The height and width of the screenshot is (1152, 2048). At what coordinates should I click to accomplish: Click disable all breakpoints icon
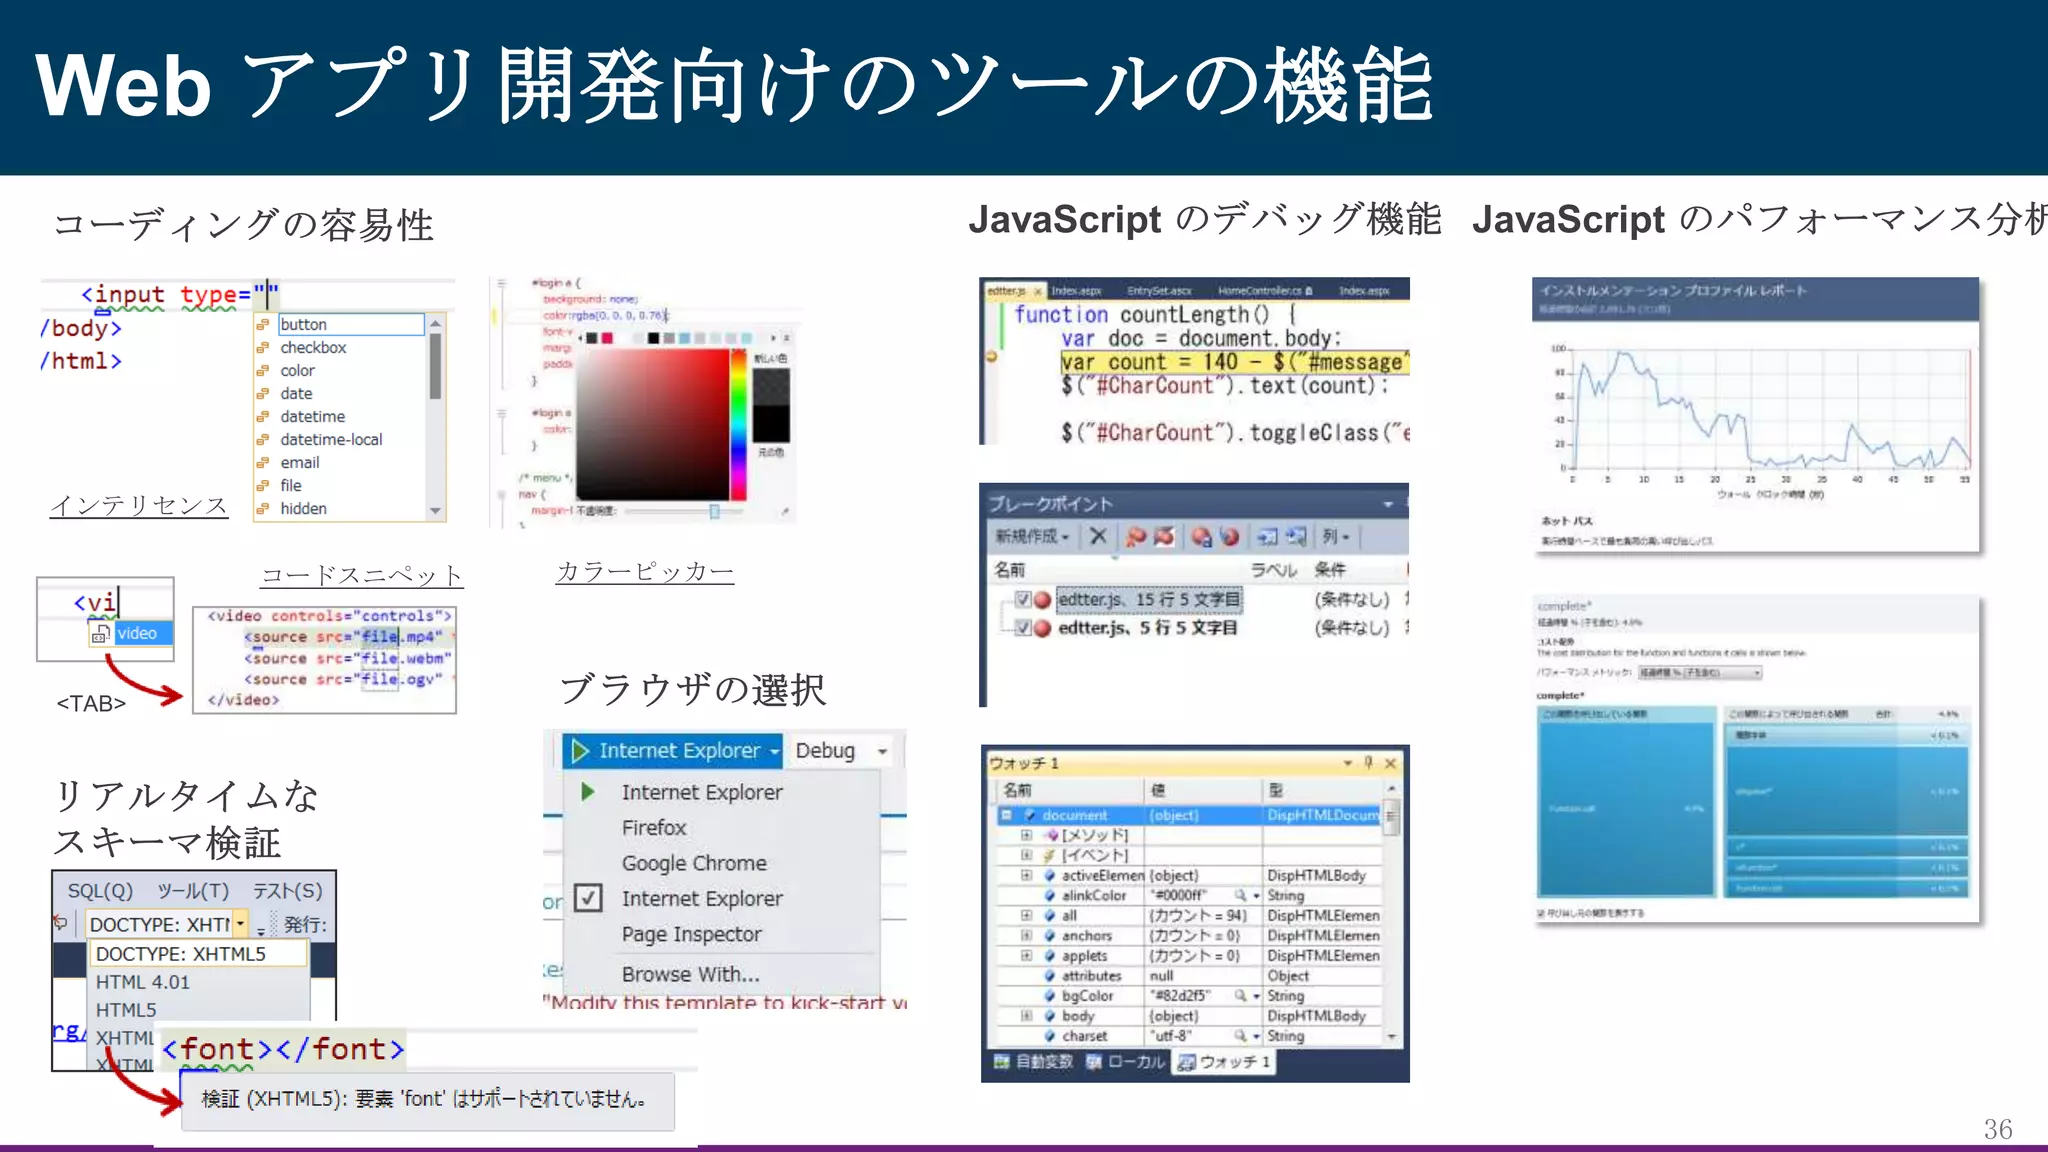point(1165,537)
